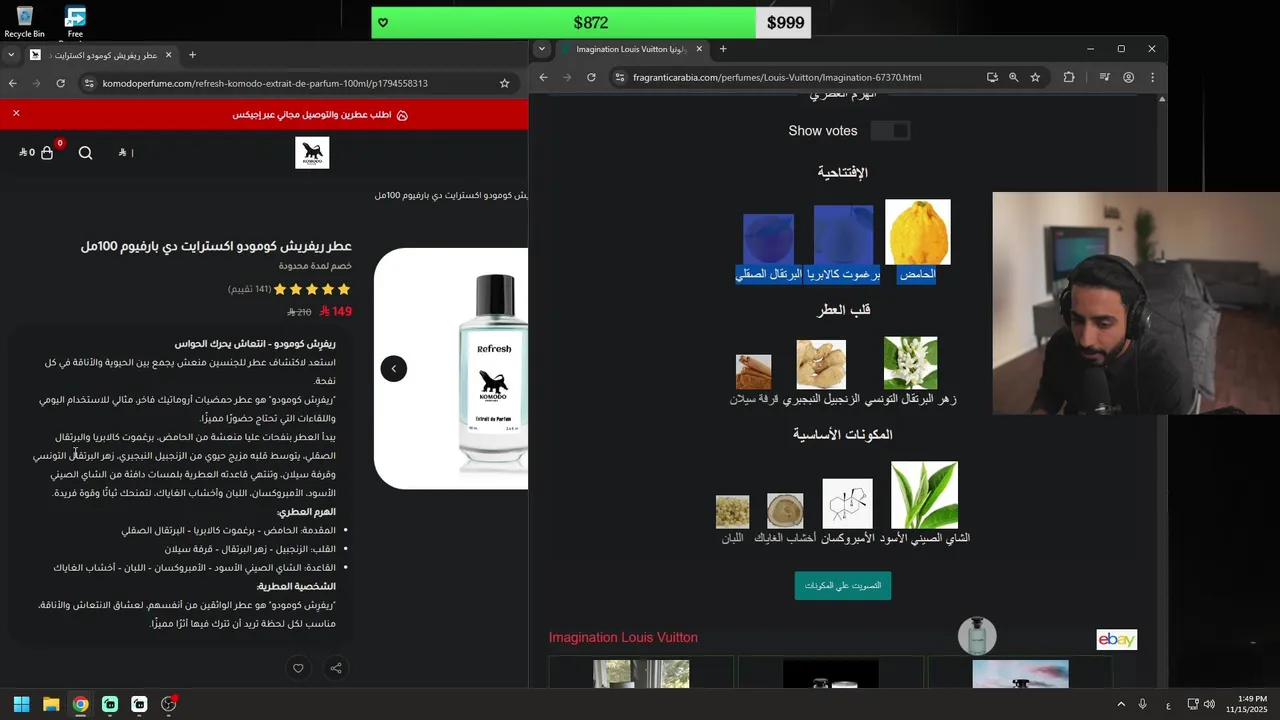Click the 149 discounted price
The image size is (1280, 720).
click(336, 312)
